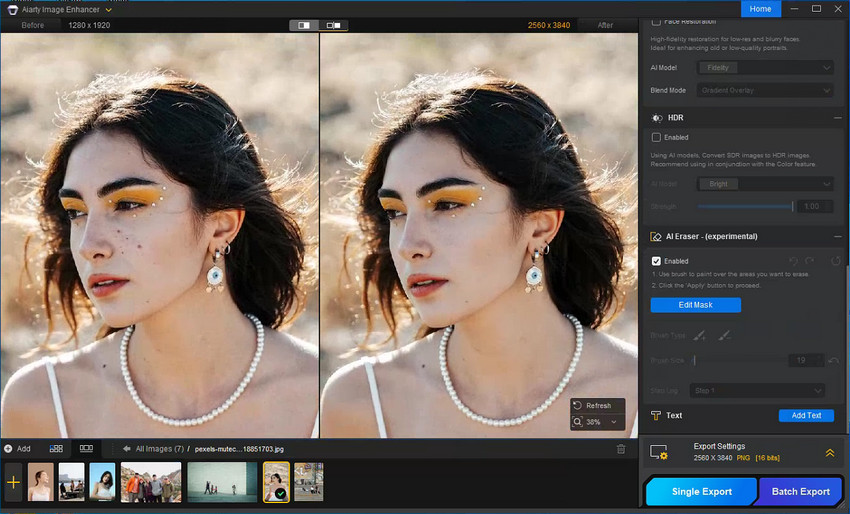
Task: Select the add brush type icon
Action: point(699,336)
